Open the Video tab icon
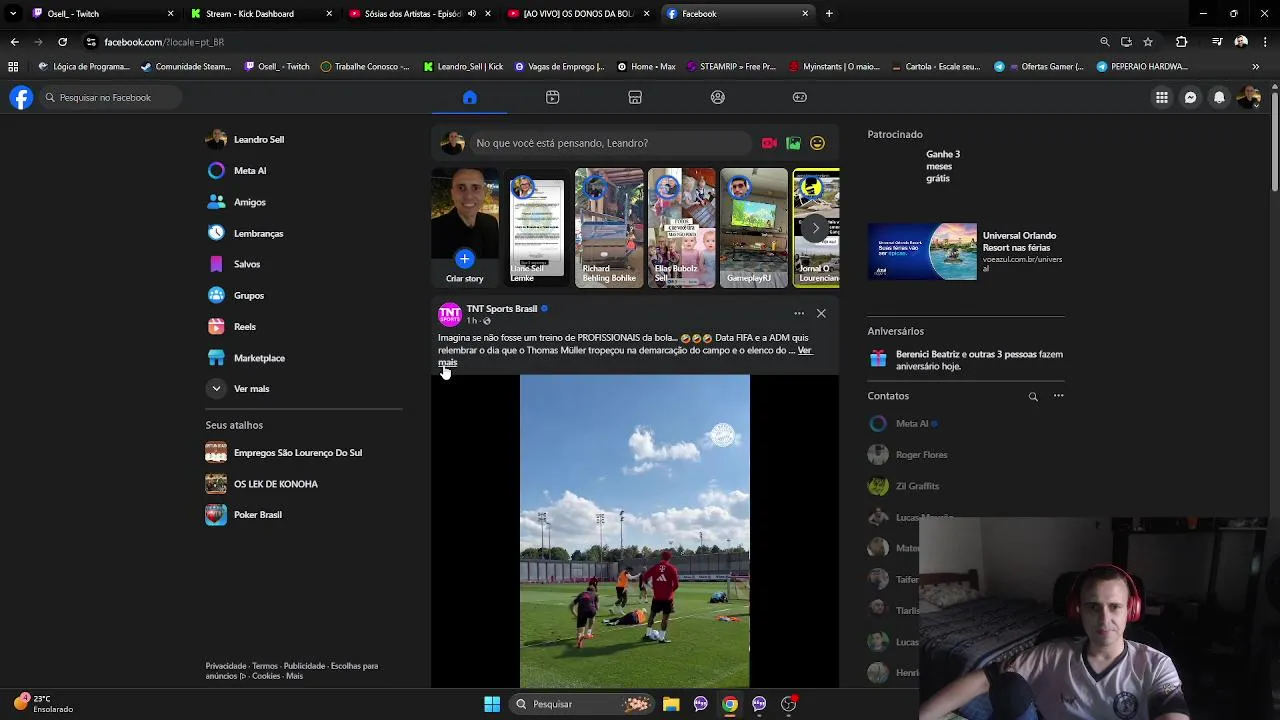 (552, 97)
